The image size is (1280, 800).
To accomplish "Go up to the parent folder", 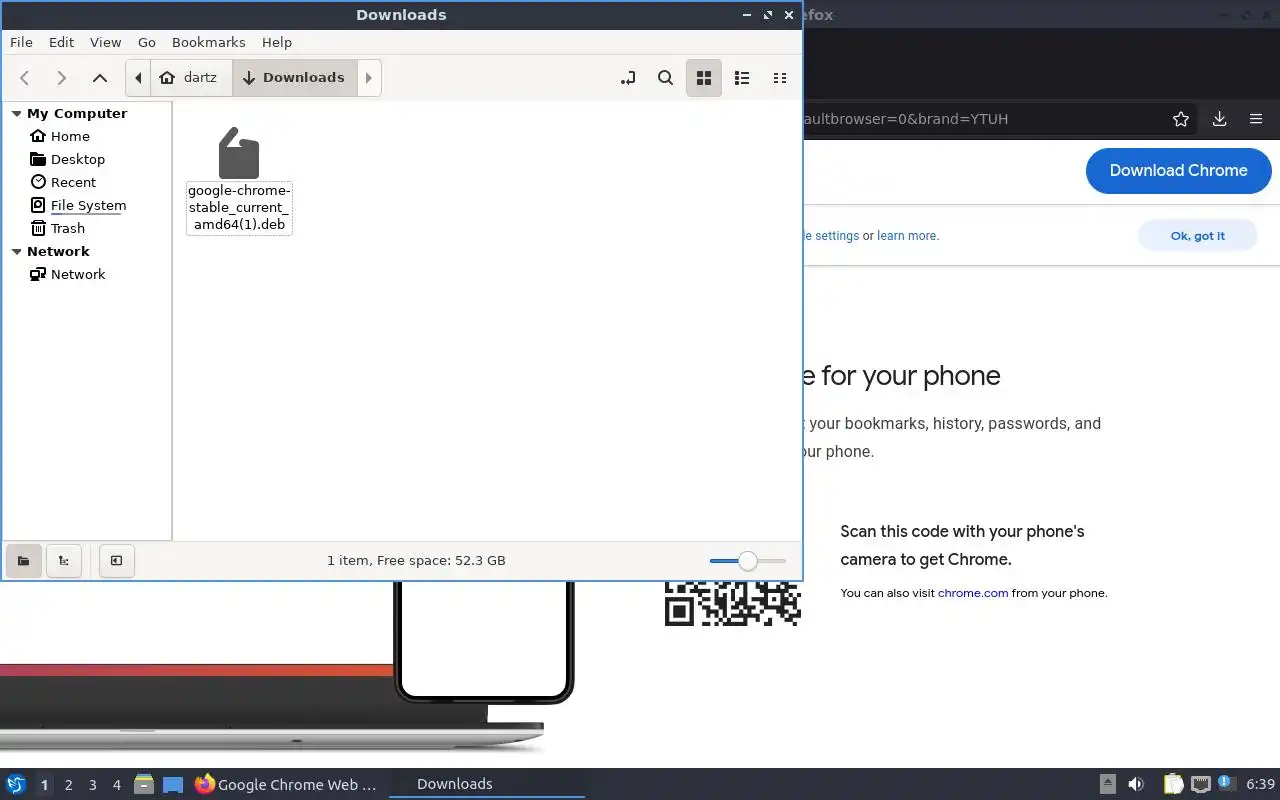I will click(x=99, y=78).
